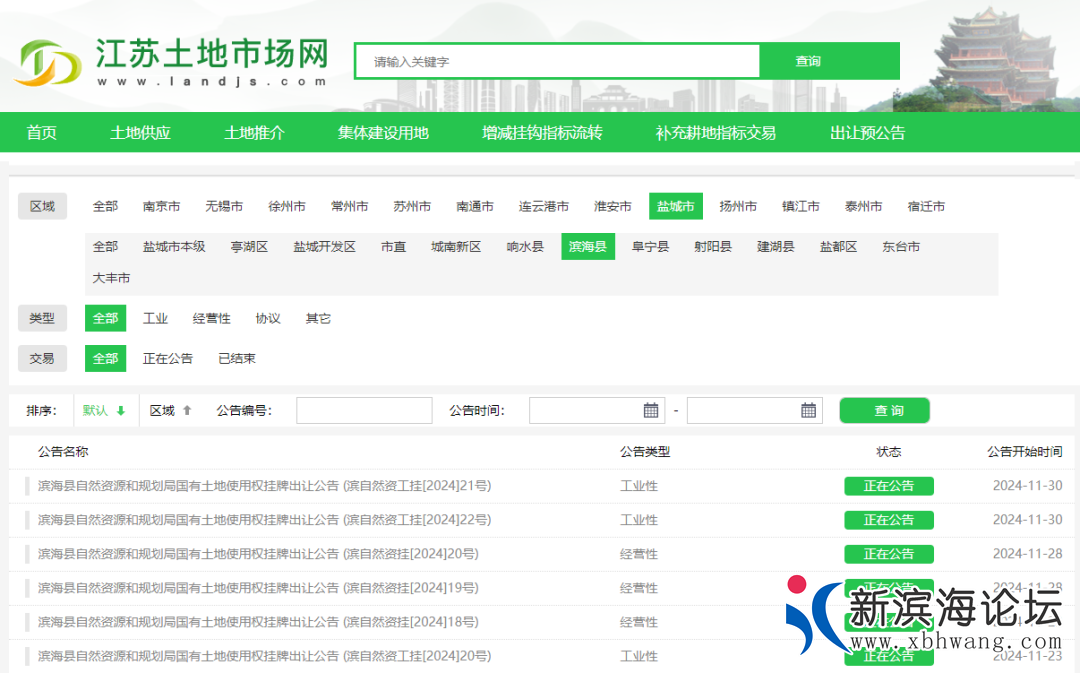Image resolution: width=1080 pixels, height=673 pixels.
Task: Select 南京市 region
Action: coord(161,206)
